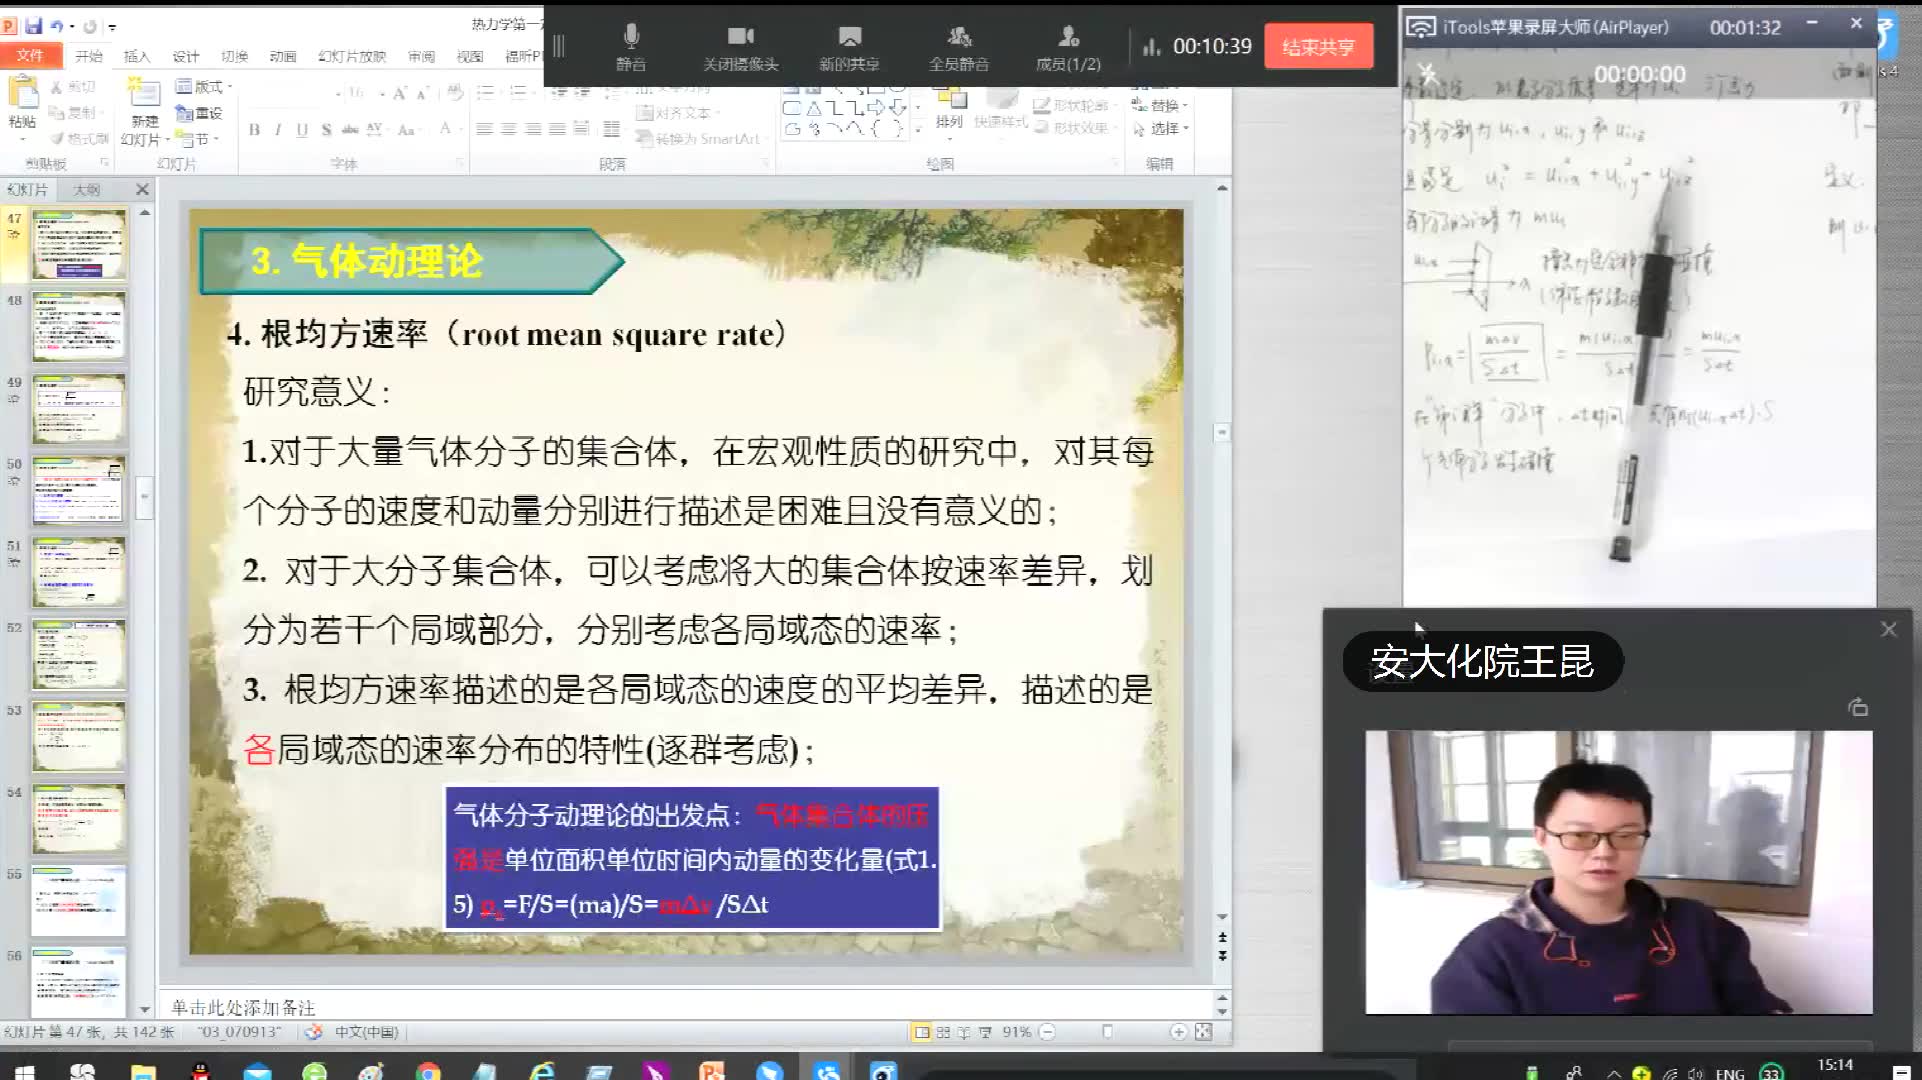Screen dimensions: 1922x1080
Task: Switch to slide sorter view
Action: [x=943, y=1032]
